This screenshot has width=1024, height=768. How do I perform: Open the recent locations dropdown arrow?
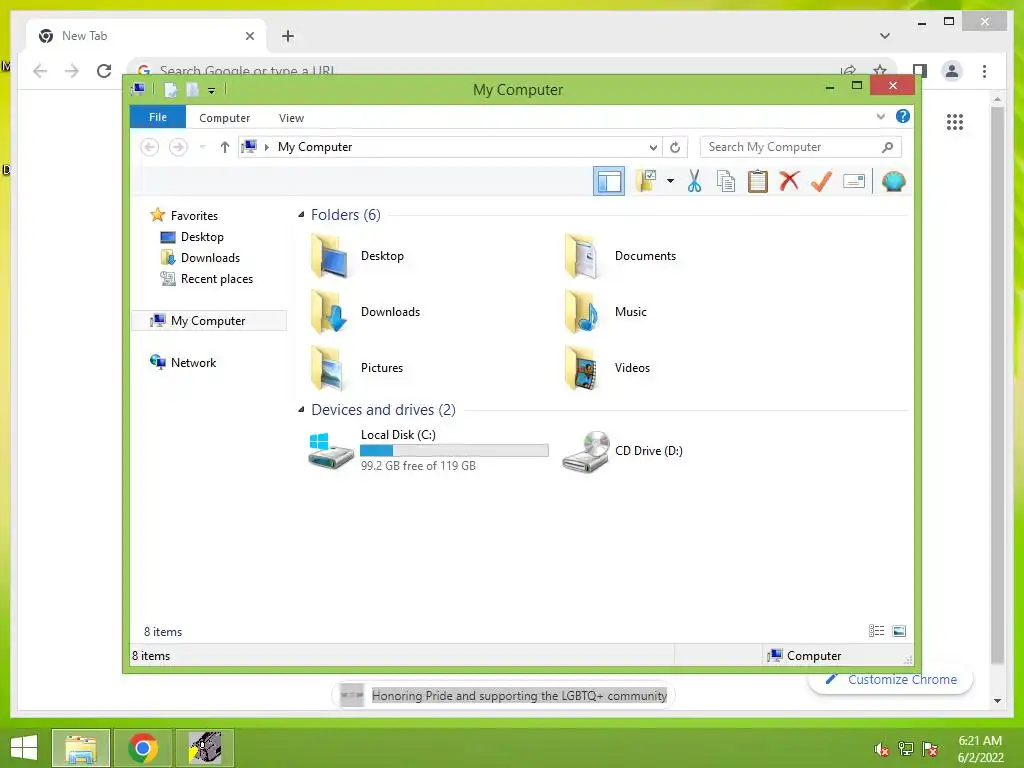click(x=202, y=147)
